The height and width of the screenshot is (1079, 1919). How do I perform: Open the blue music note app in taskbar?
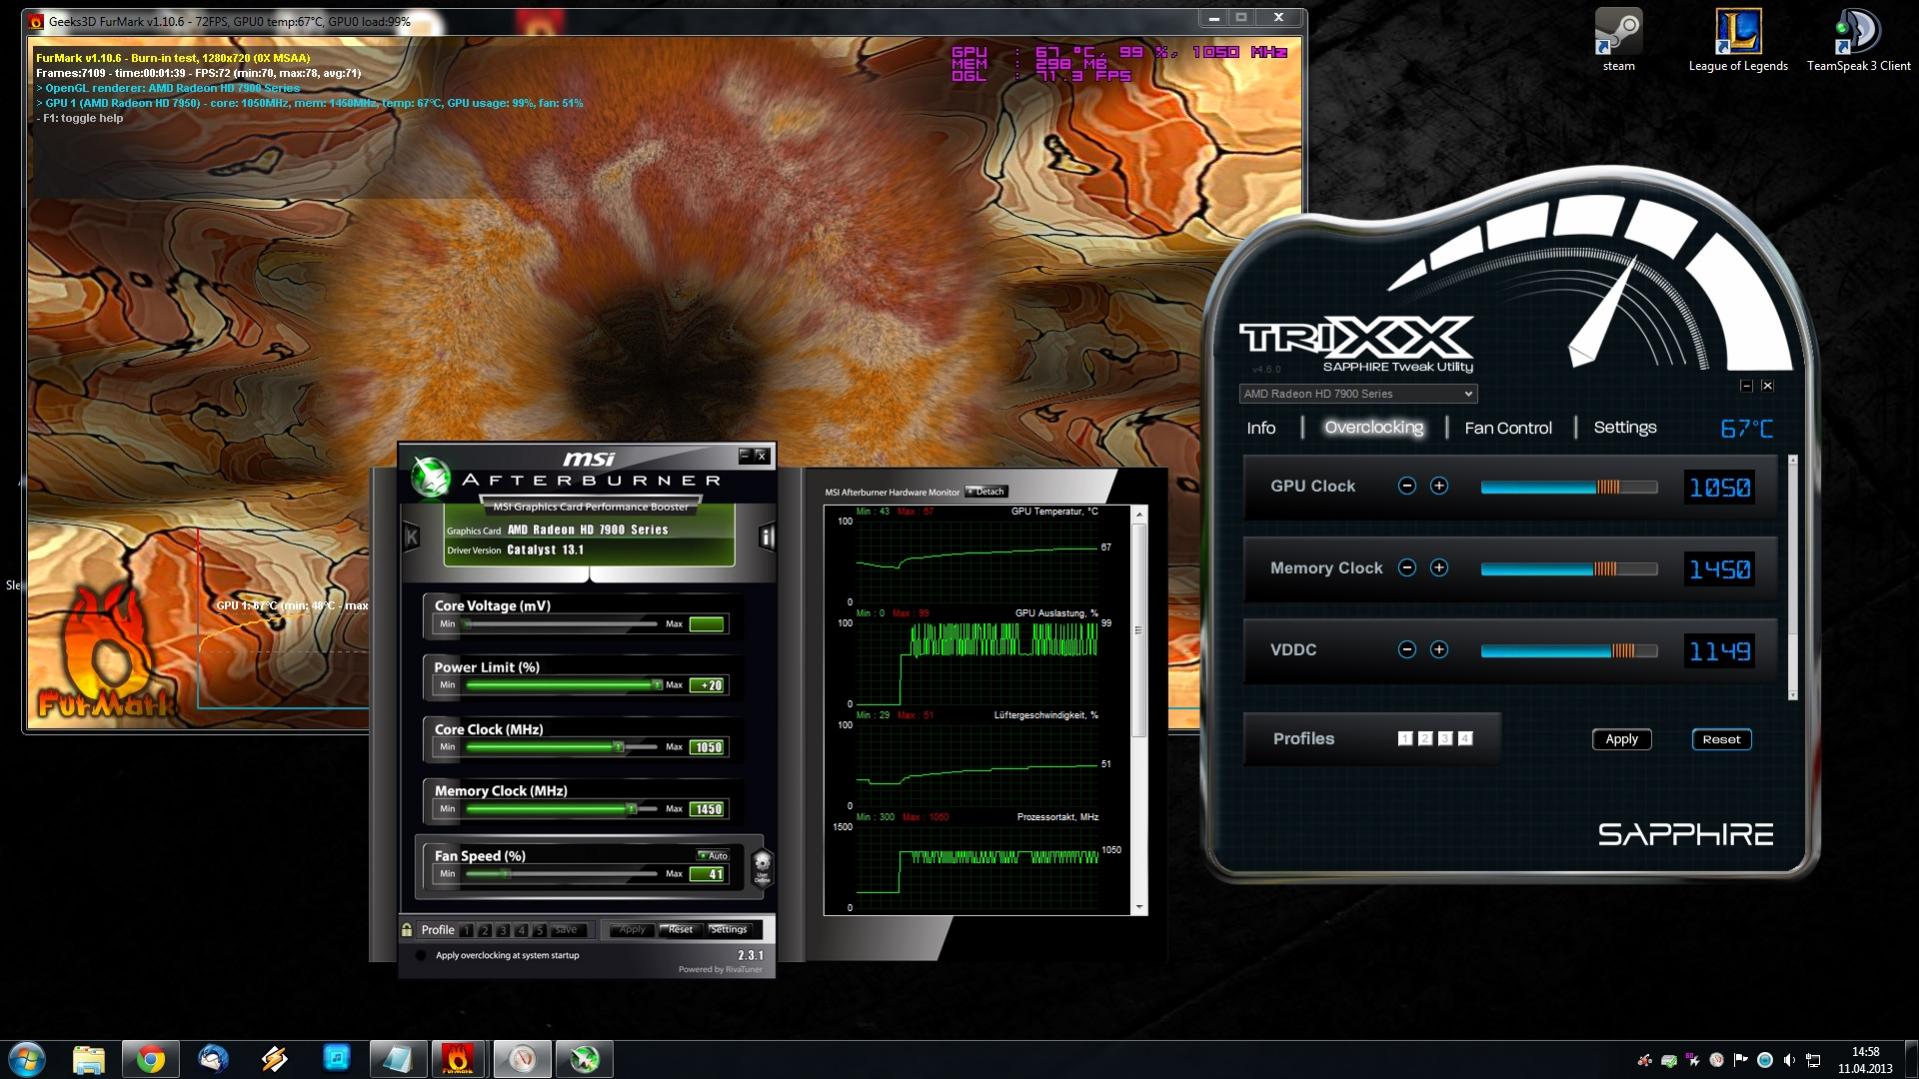pyautogui.click(x=337, y=1059)
